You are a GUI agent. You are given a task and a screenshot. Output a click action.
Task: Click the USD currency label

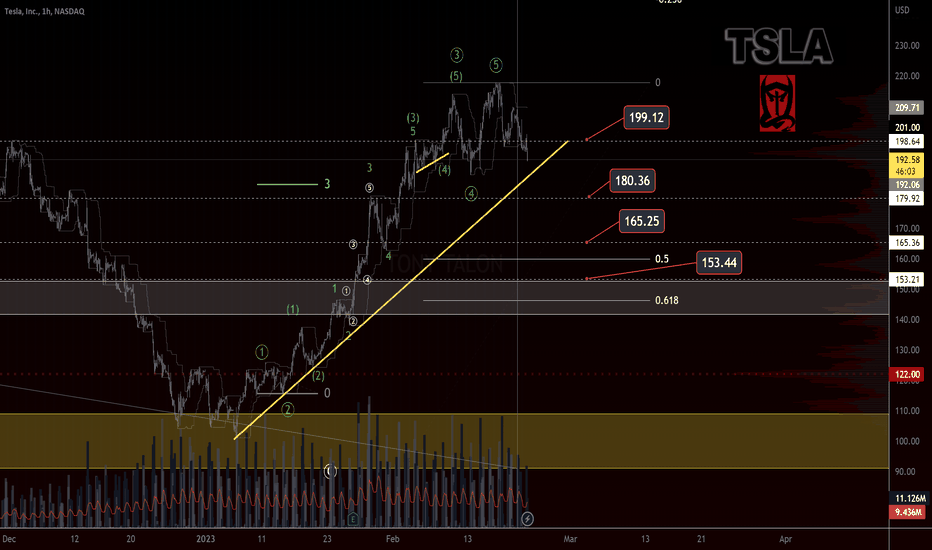click(x=902, y=10)
